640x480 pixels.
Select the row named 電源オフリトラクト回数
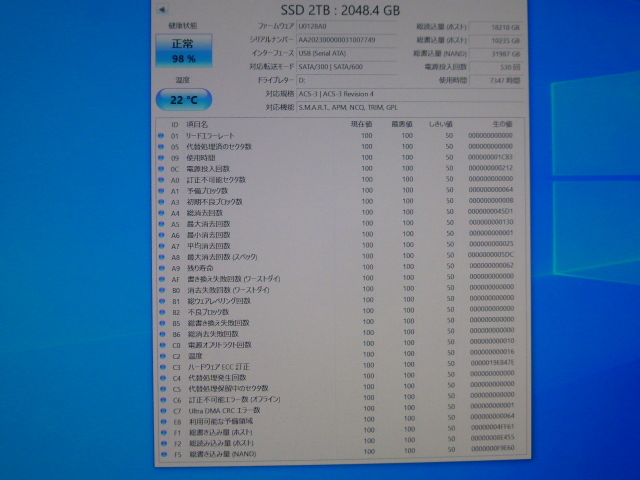[342, 345]
